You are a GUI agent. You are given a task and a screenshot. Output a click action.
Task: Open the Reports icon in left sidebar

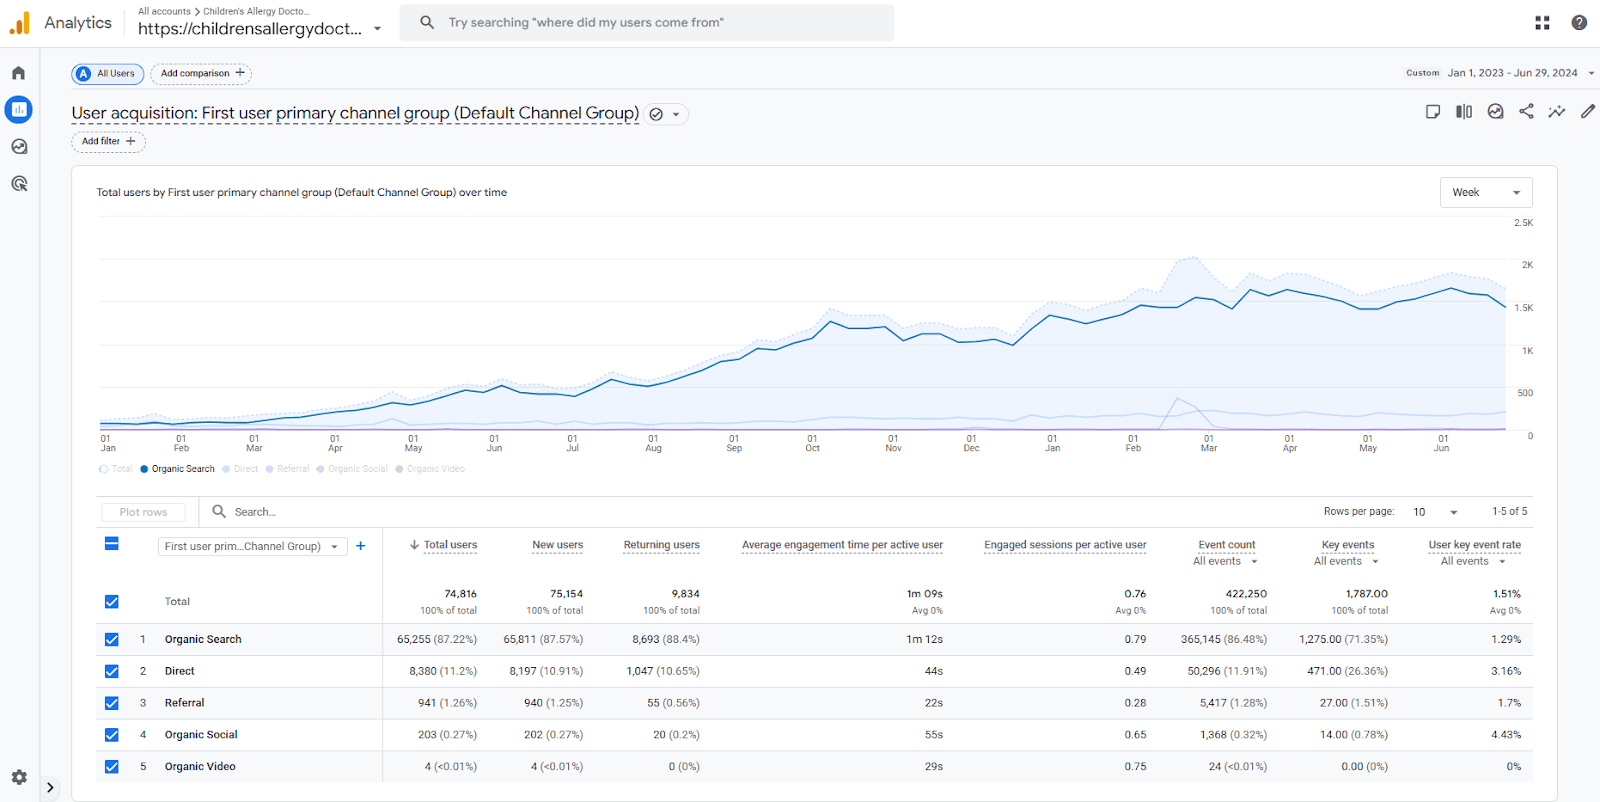pos(19,110)
